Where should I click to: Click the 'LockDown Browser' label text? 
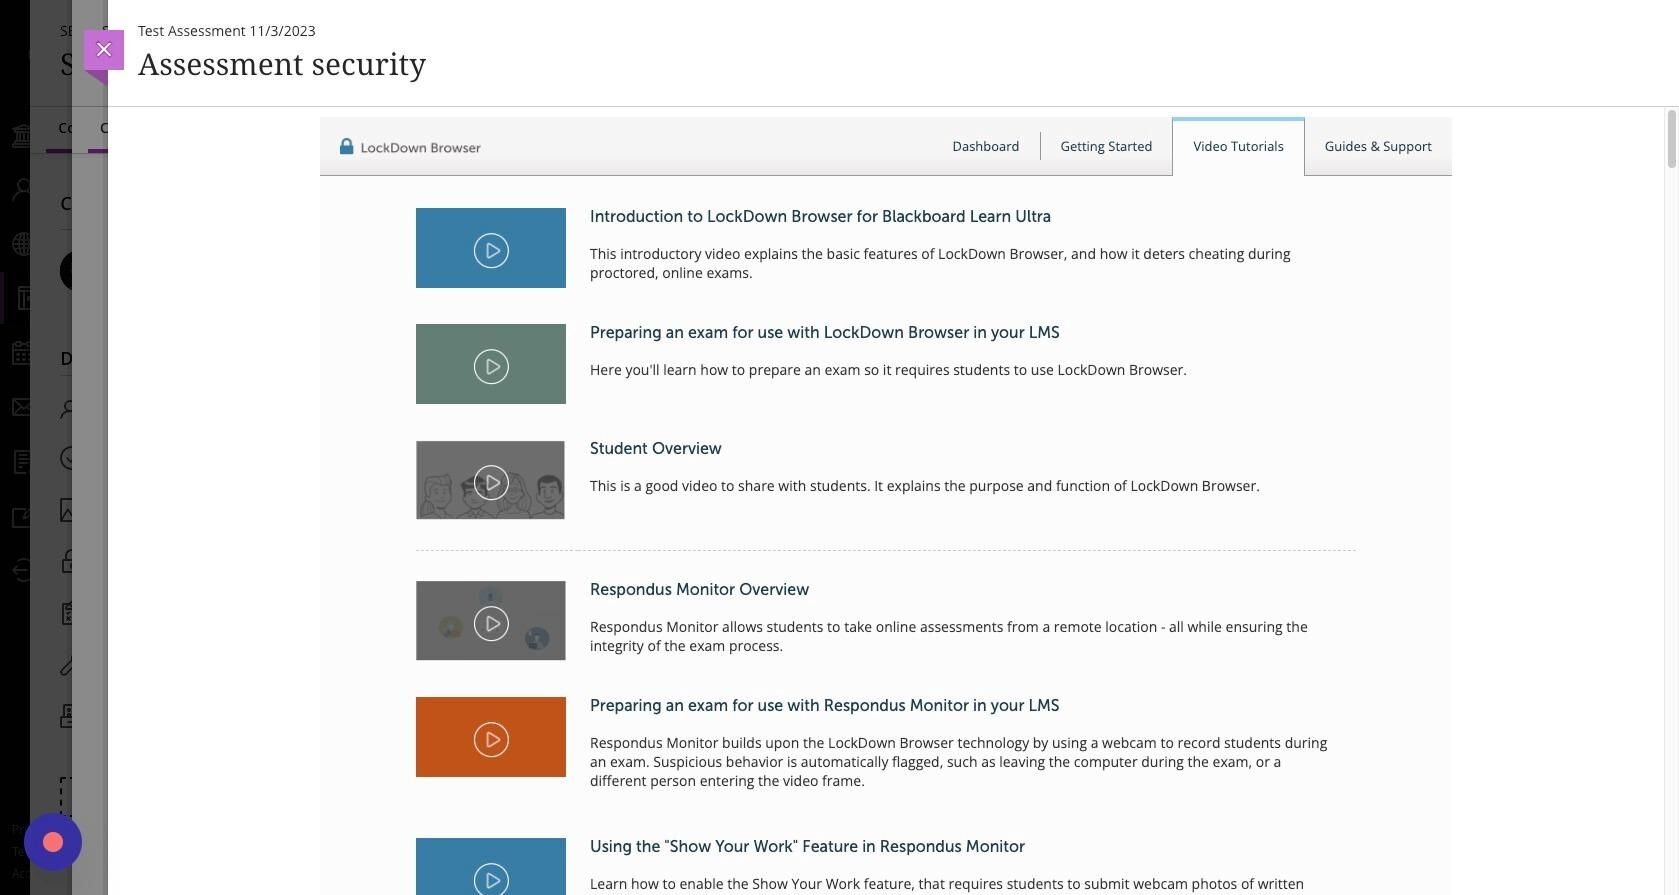420,148
